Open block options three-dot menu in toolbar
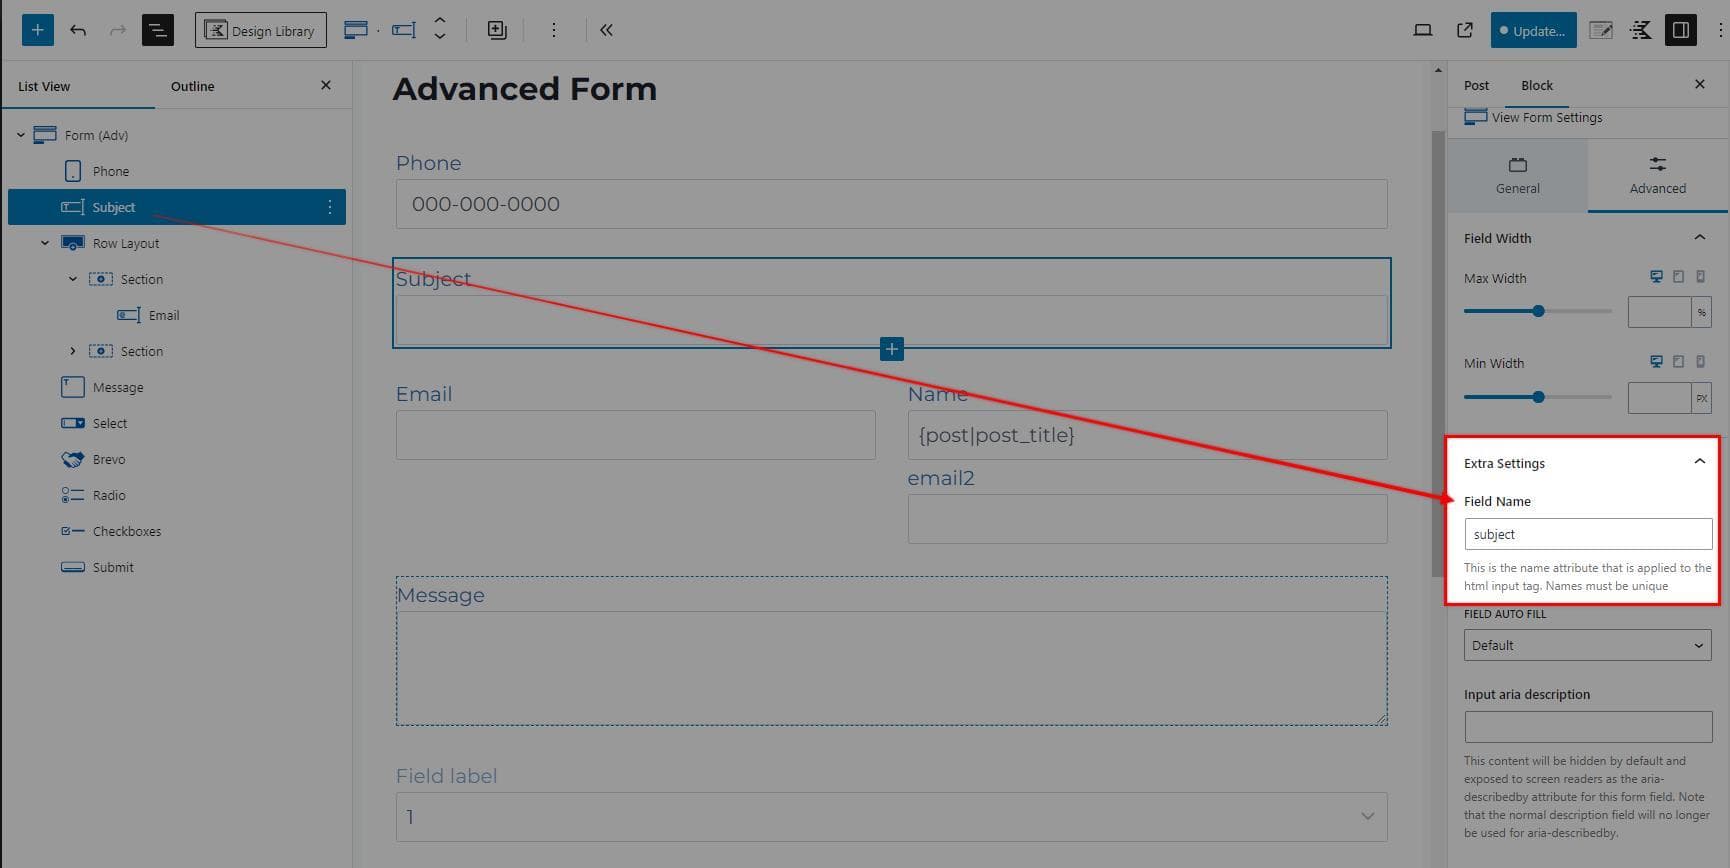 [553, 30]
